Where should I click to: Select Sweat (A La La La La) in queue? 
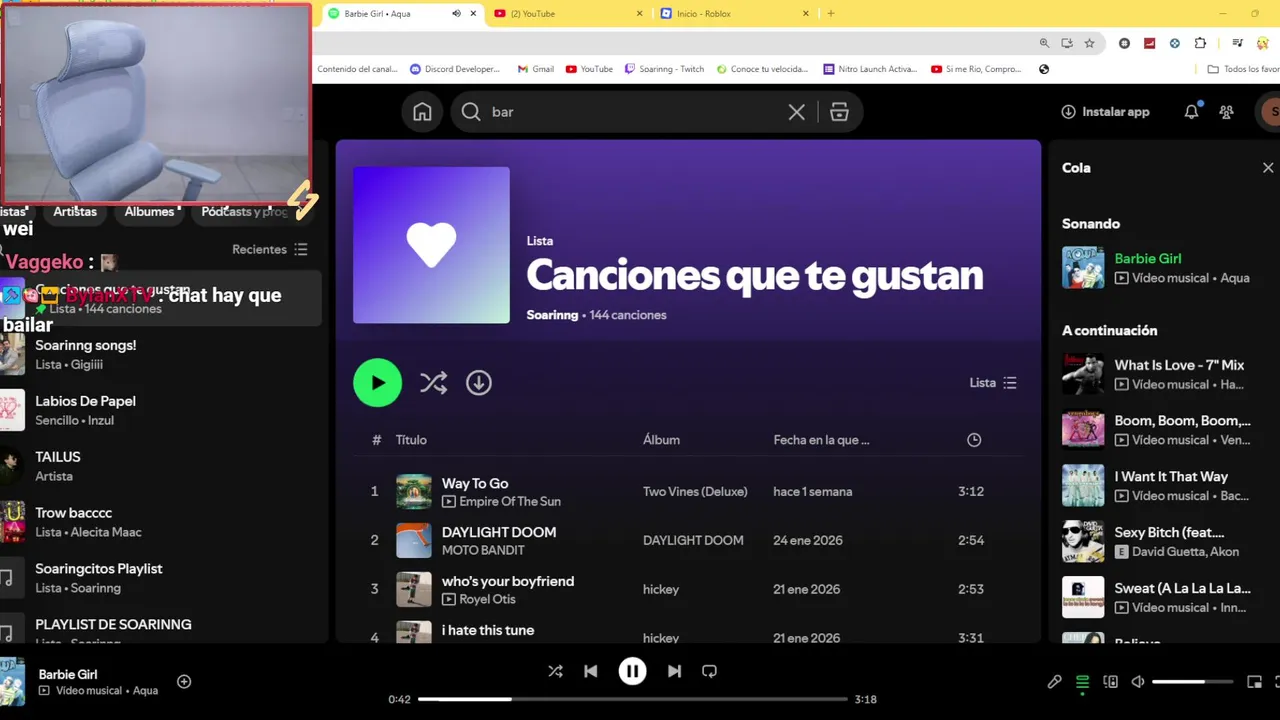pyautogui.click(x=1158, y=598)
